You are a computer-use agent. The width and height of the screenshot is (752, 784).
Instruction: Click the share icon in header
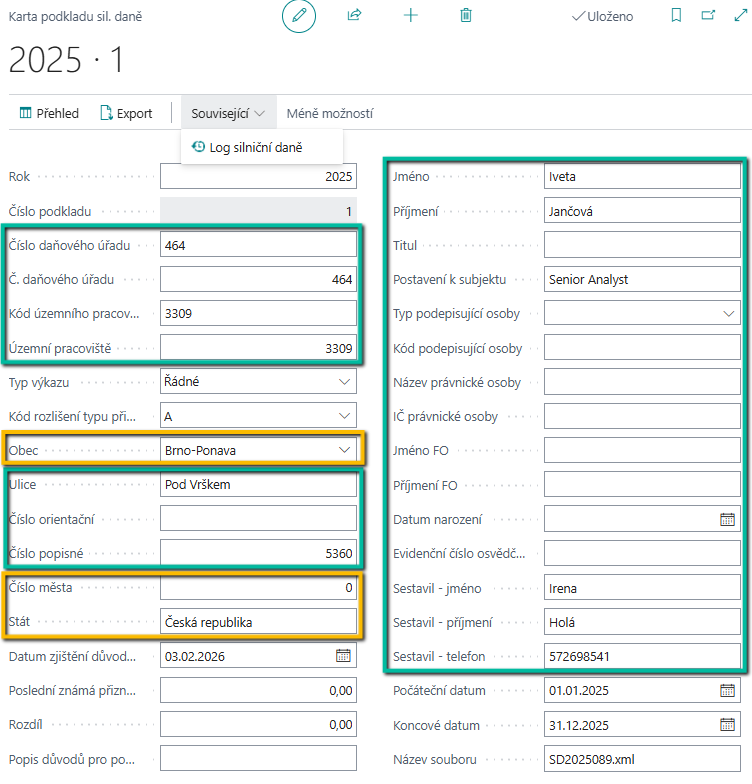point(354,16)
